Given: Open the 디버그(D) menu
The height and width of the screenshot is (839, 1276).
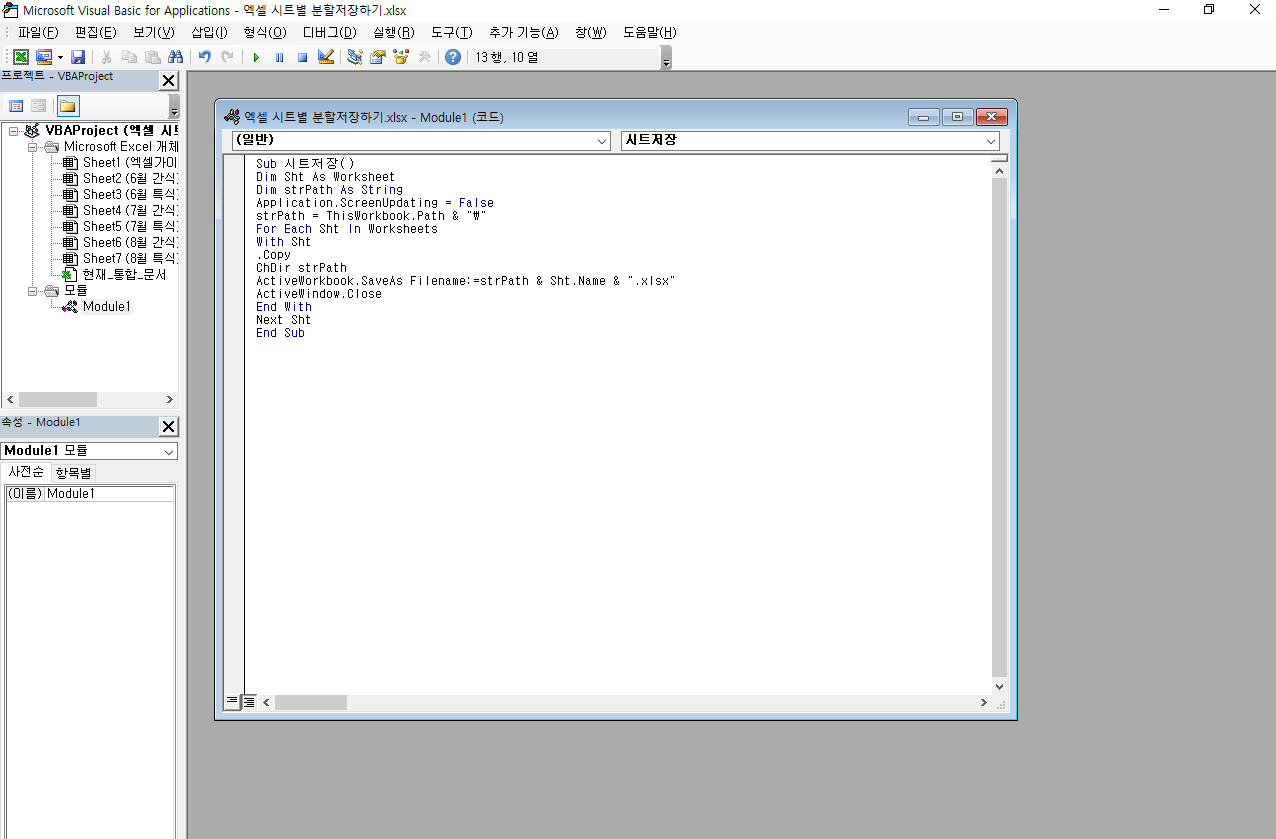Looking at the screenshot, I should click(330, 32).
